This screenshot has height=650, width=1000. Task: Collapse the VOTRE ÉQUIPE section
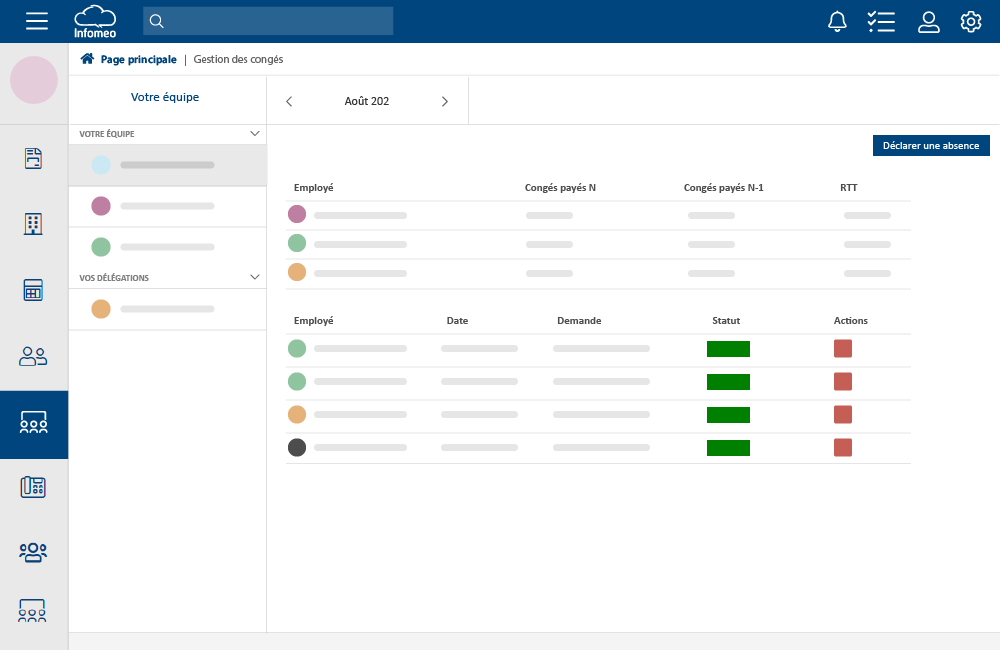click(x=254, y=133)
